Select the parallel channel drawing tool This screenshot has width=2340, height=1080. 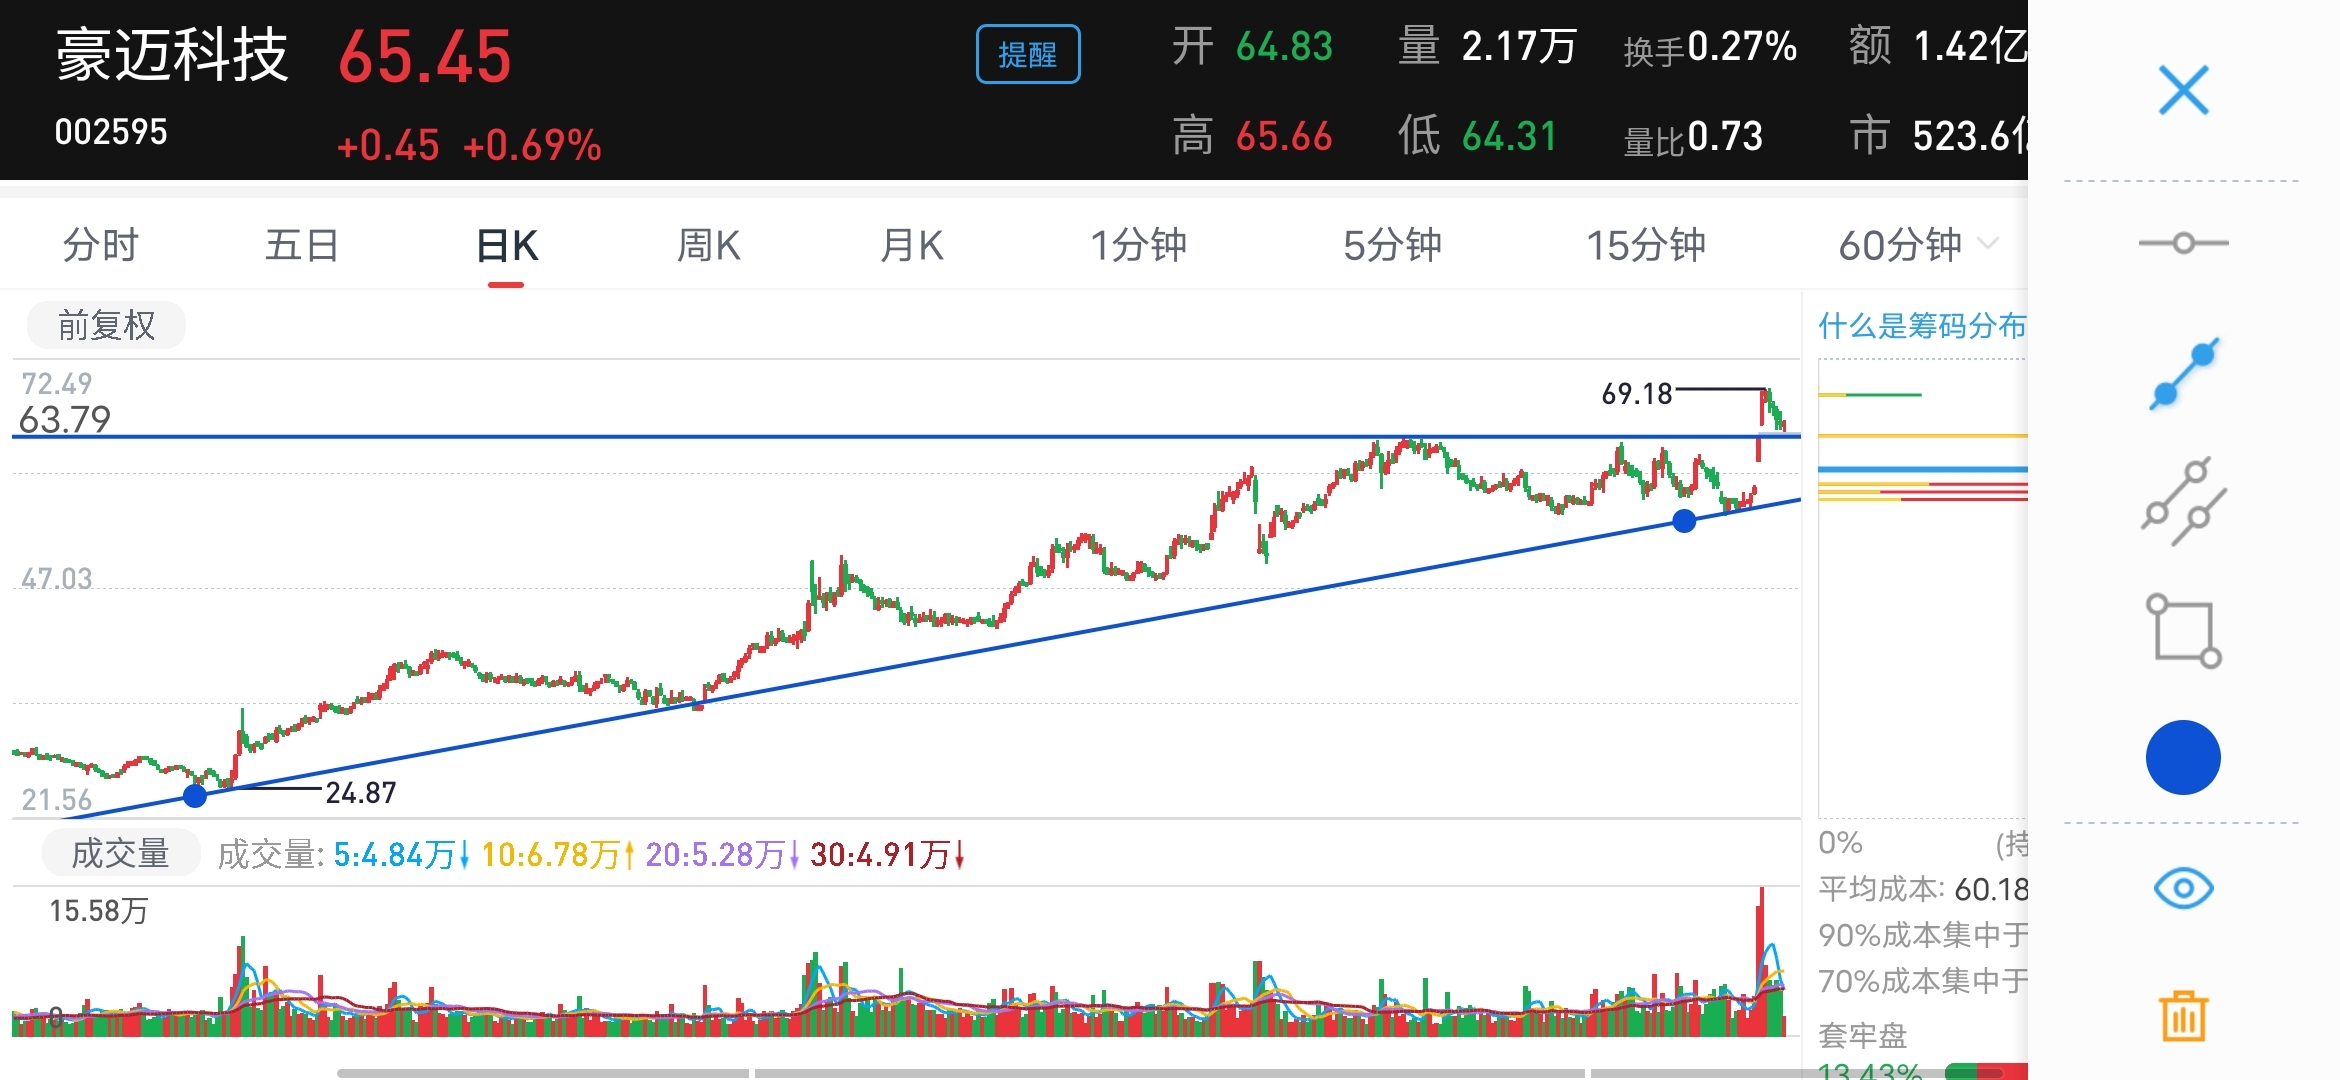(x=2183, y=502)
